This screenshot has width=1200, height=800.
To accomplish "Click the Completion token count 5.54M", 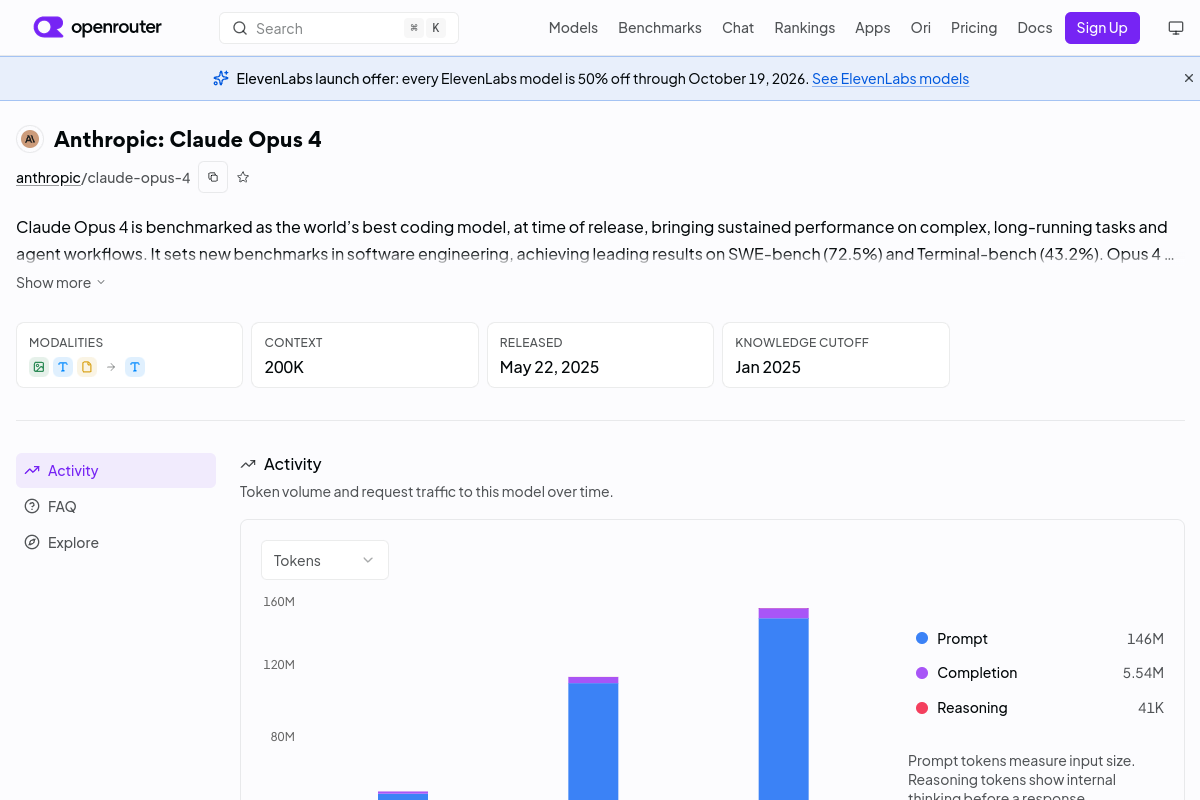I will (x=1143, y=673).
